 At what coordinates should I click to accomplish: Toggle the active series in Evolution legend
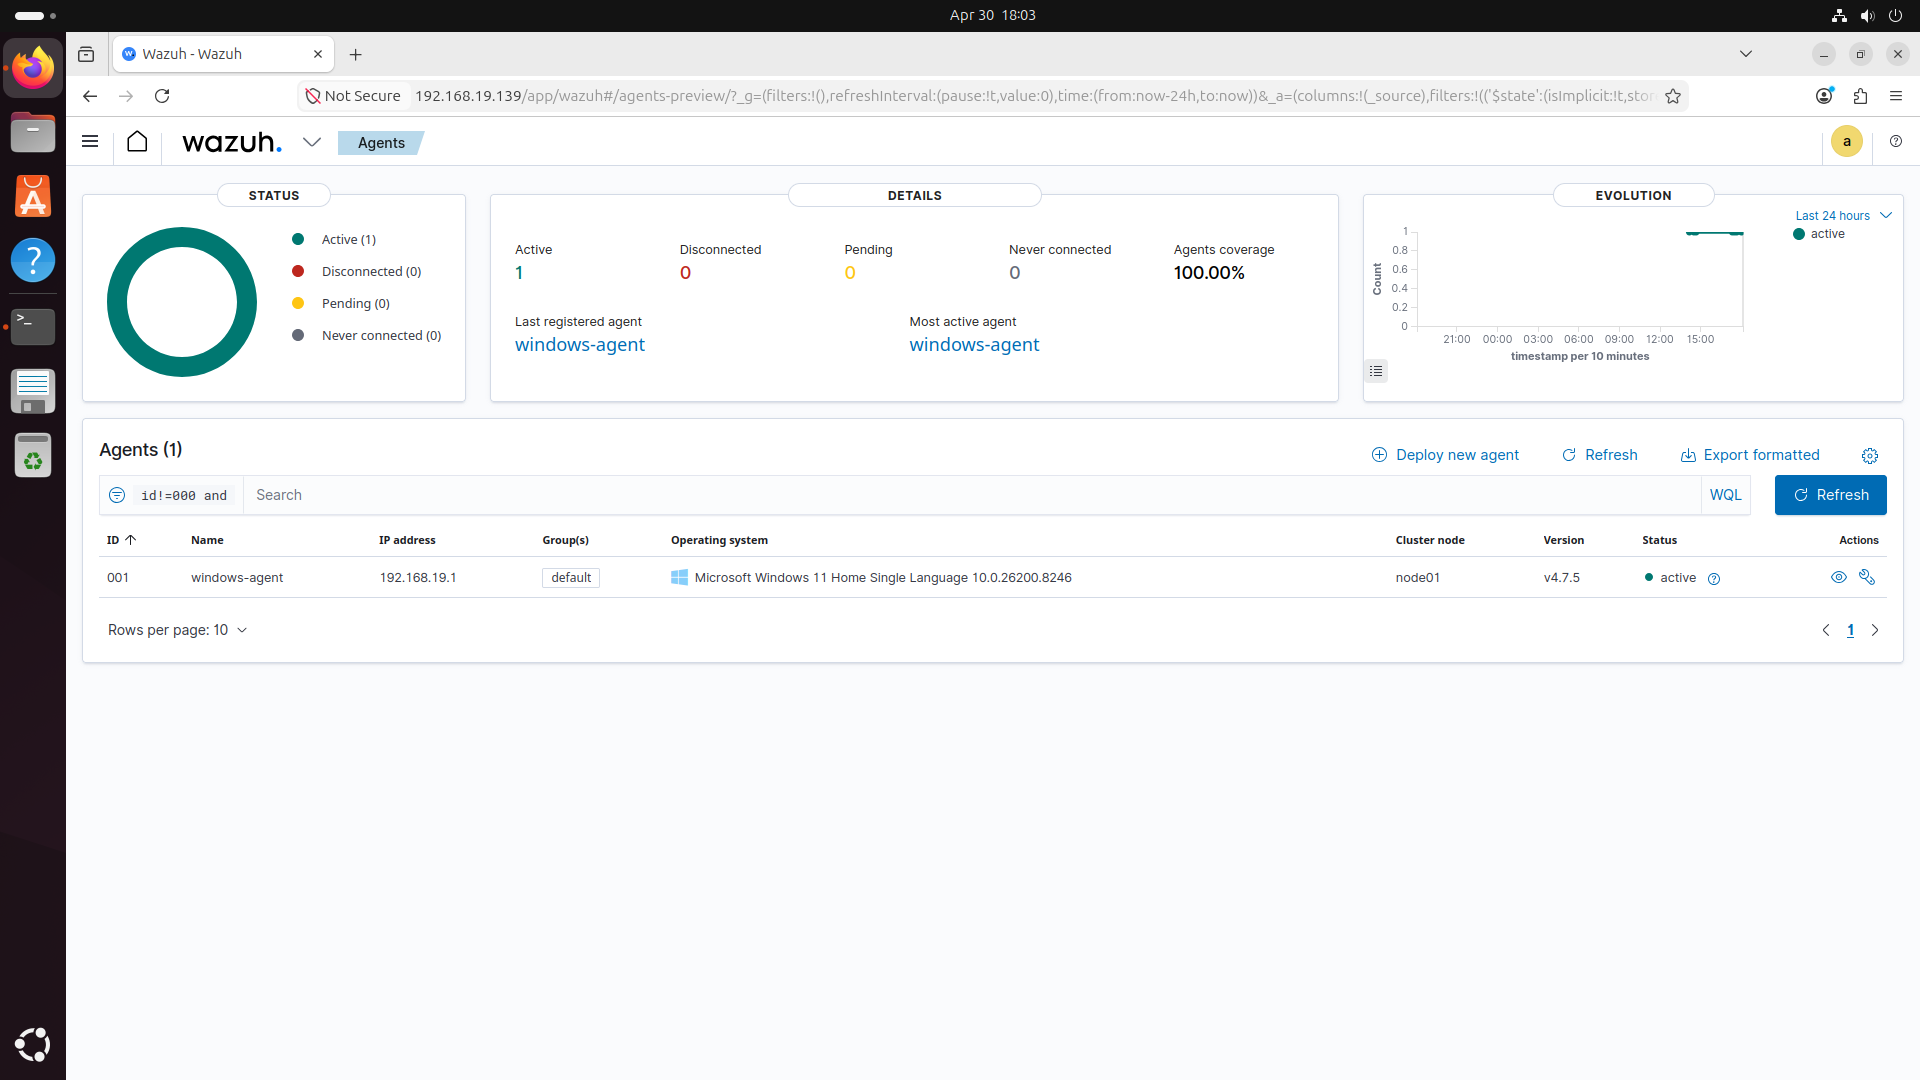click(x=1819, y=234)
